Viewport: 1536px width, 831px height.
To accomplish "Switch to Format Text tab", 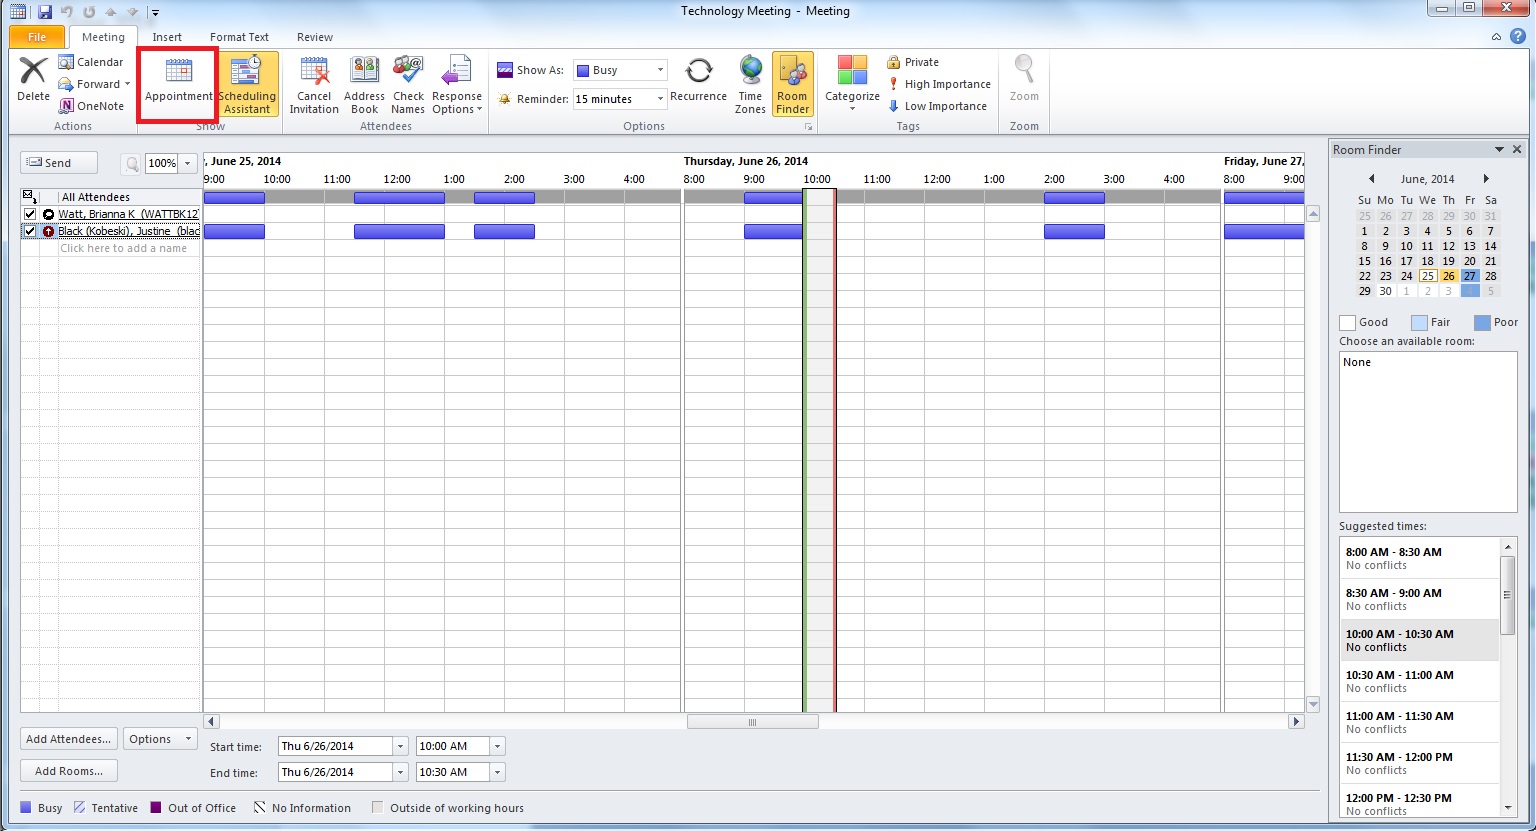I will (x=239, y=37).
